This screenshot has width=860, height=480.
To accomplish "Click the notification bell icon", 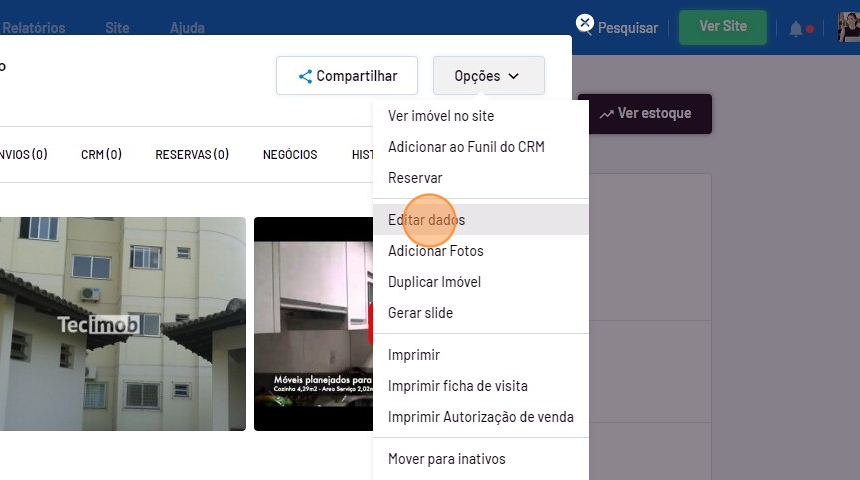I will [796, 29].
